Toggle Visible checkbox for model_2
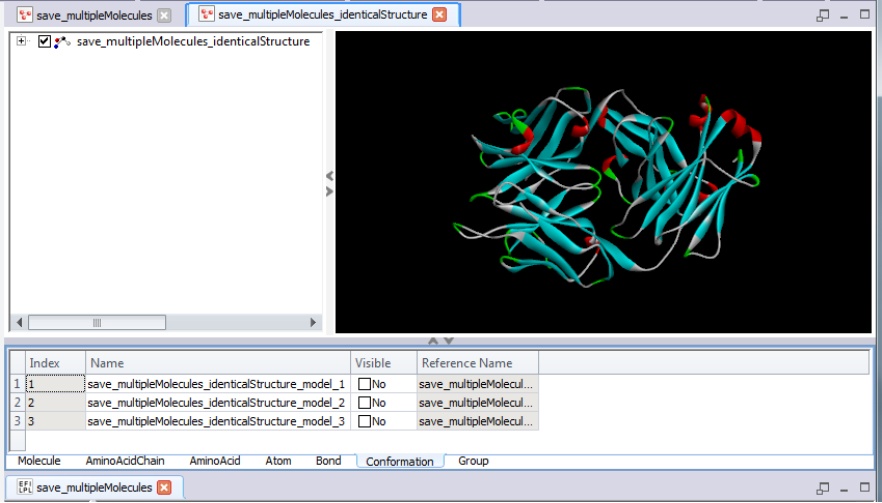Viewport: 882px width, 503px height. click(364, 403)
